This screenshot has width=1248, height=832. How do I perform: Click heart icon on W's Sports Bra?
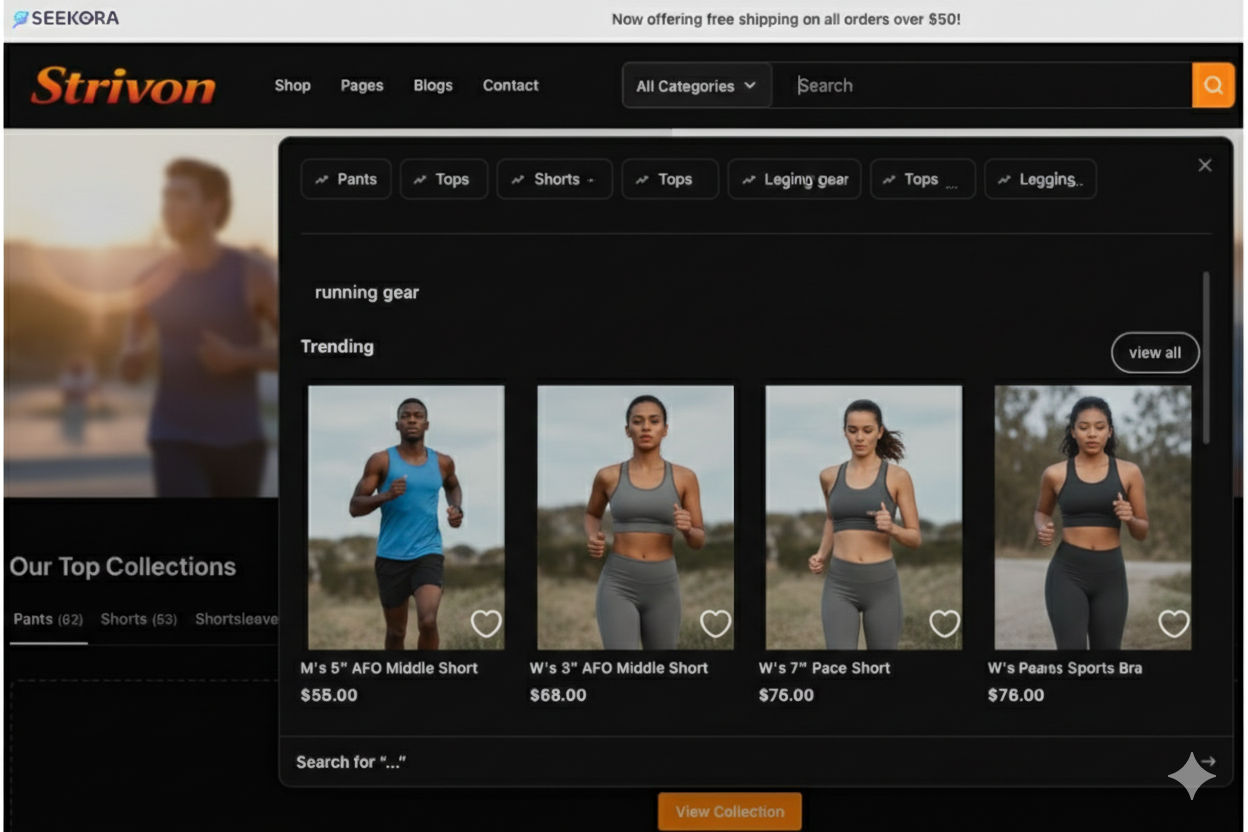pos(1173,623)
